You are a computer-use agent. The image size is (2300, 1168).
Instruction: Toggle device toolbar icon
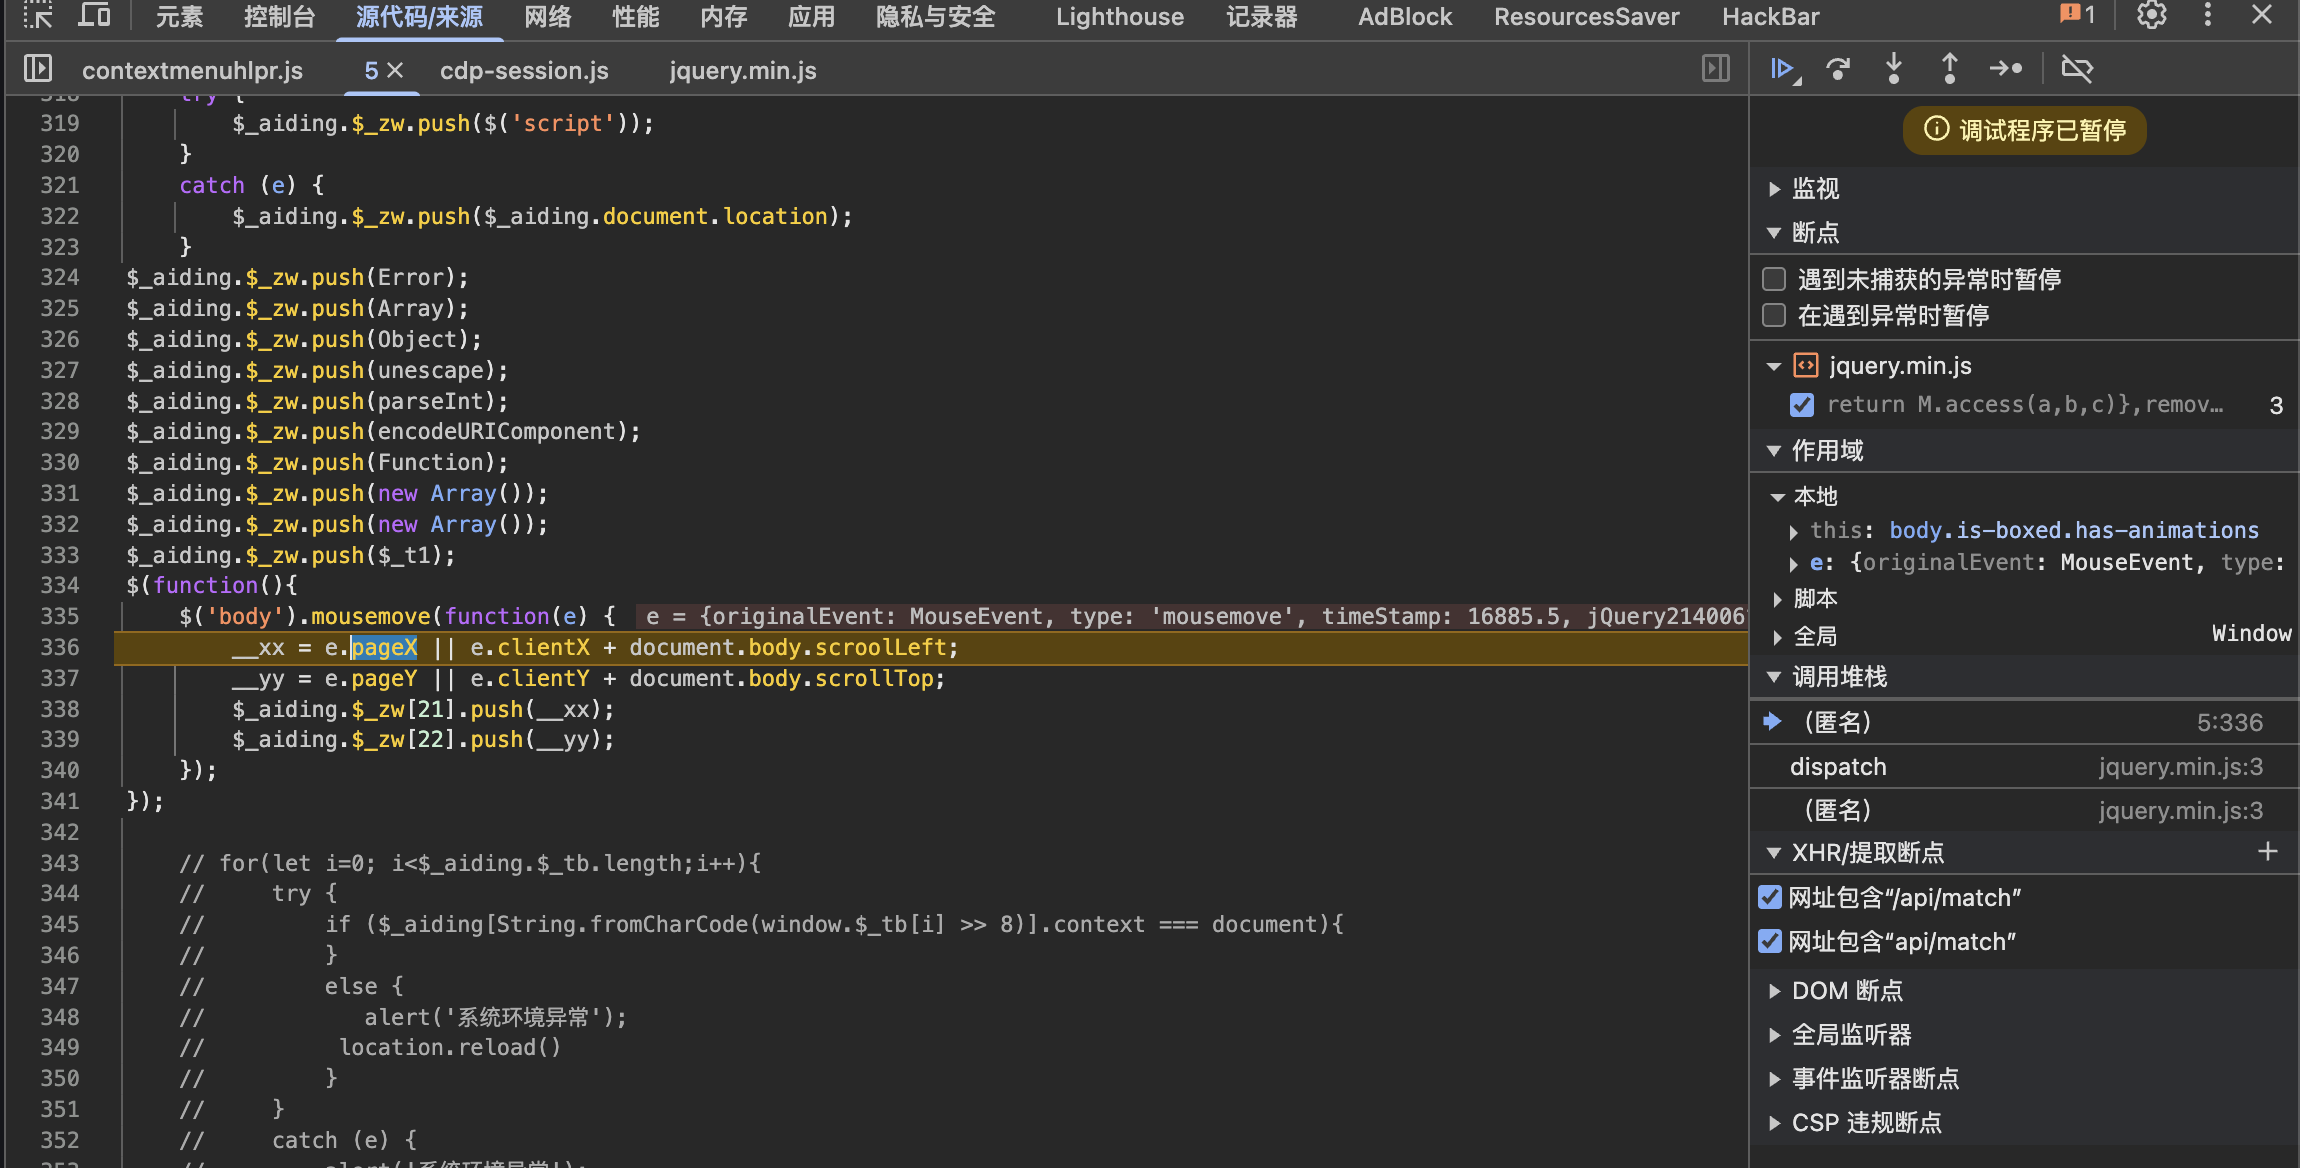tap(94, 16)
